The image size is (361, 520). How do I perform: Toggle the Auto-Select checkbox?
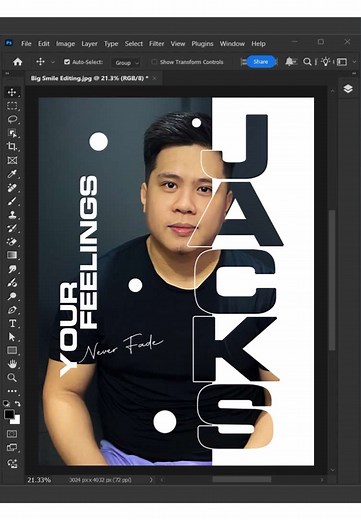[x=67, y=62]
